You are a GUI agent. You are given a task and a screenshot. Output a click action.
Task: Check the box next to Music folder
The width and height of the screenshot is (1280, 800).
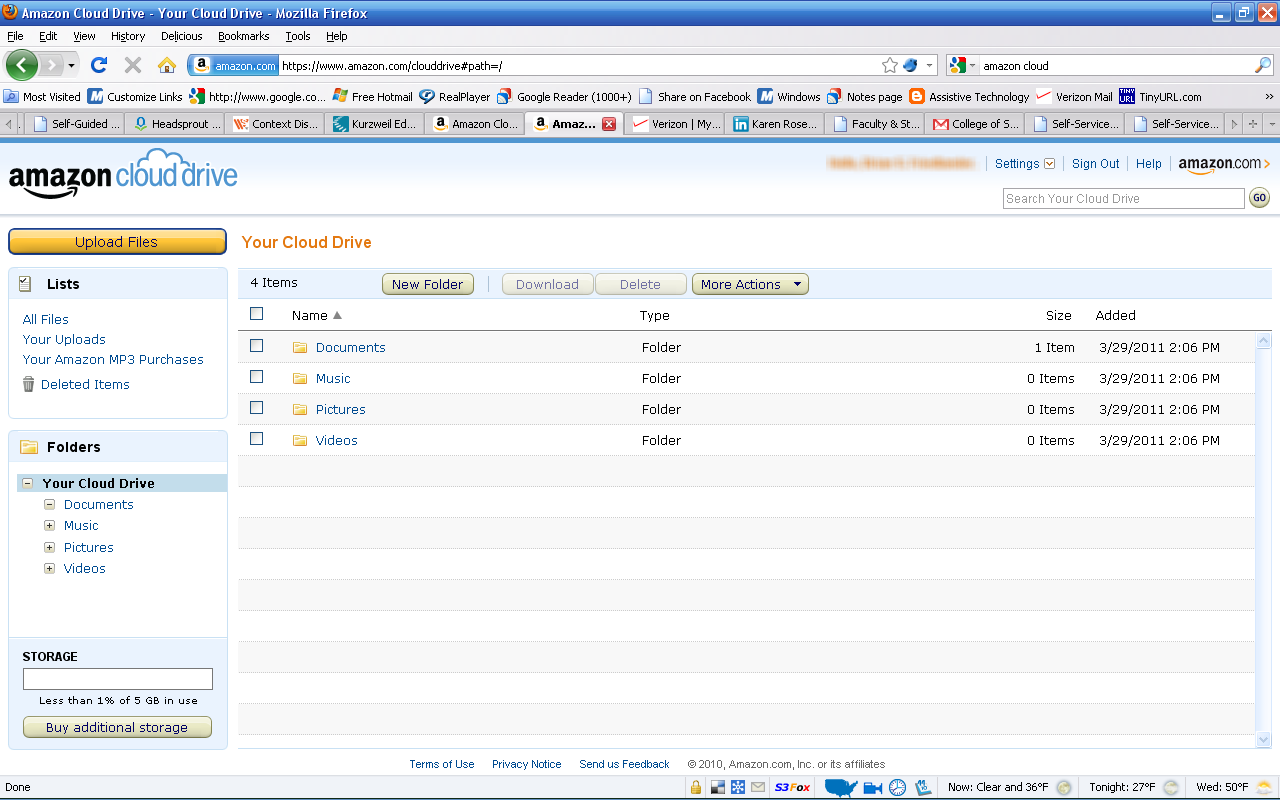point(256,375)
